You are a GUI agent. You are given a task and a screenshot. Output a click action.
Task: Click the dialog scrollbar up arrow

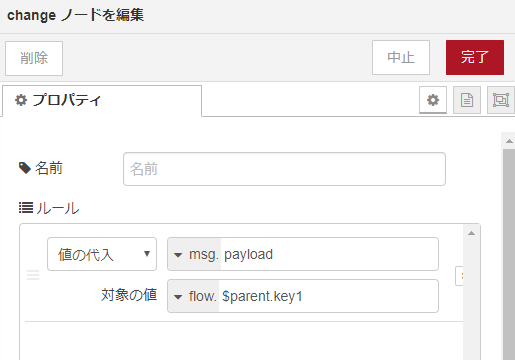coord(509,141)
